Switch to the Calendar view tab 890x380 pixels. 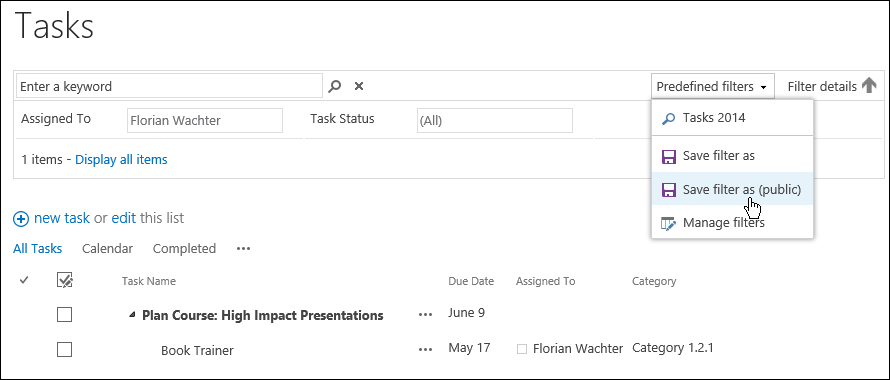click(107, 248)
